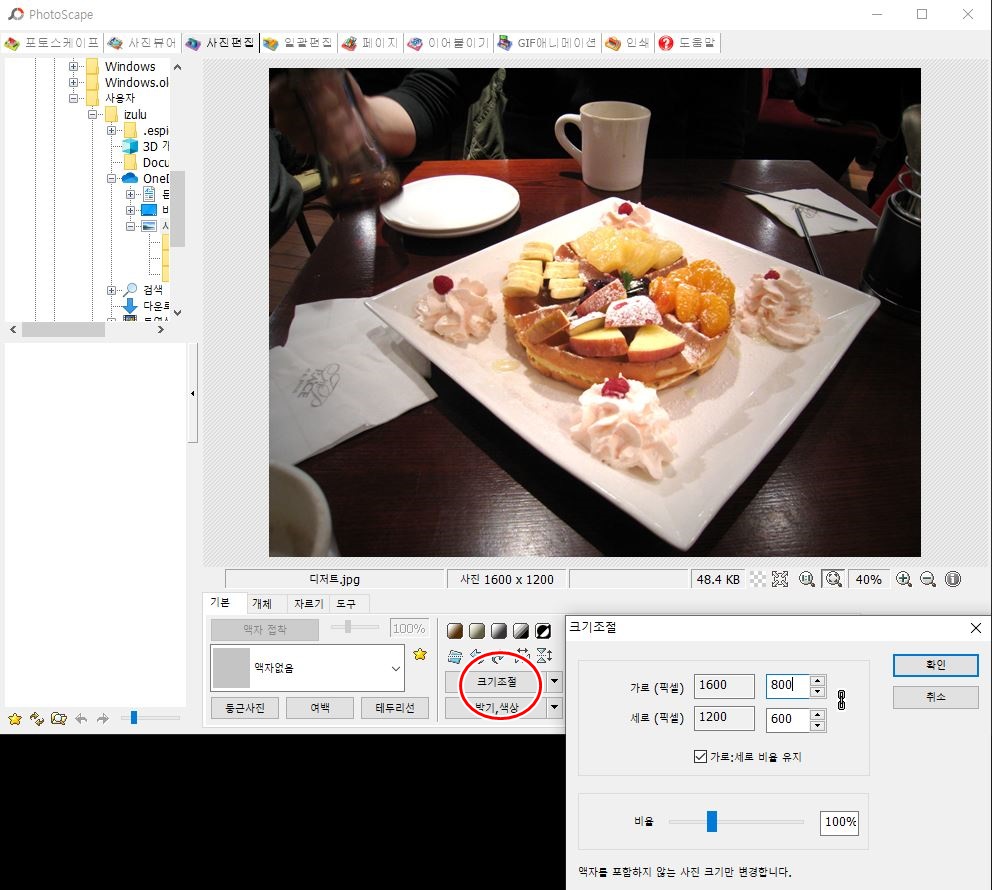Screen dimensions: 992x890
Task: Click the 테두리선 button
Action: (x=395, y=708)
